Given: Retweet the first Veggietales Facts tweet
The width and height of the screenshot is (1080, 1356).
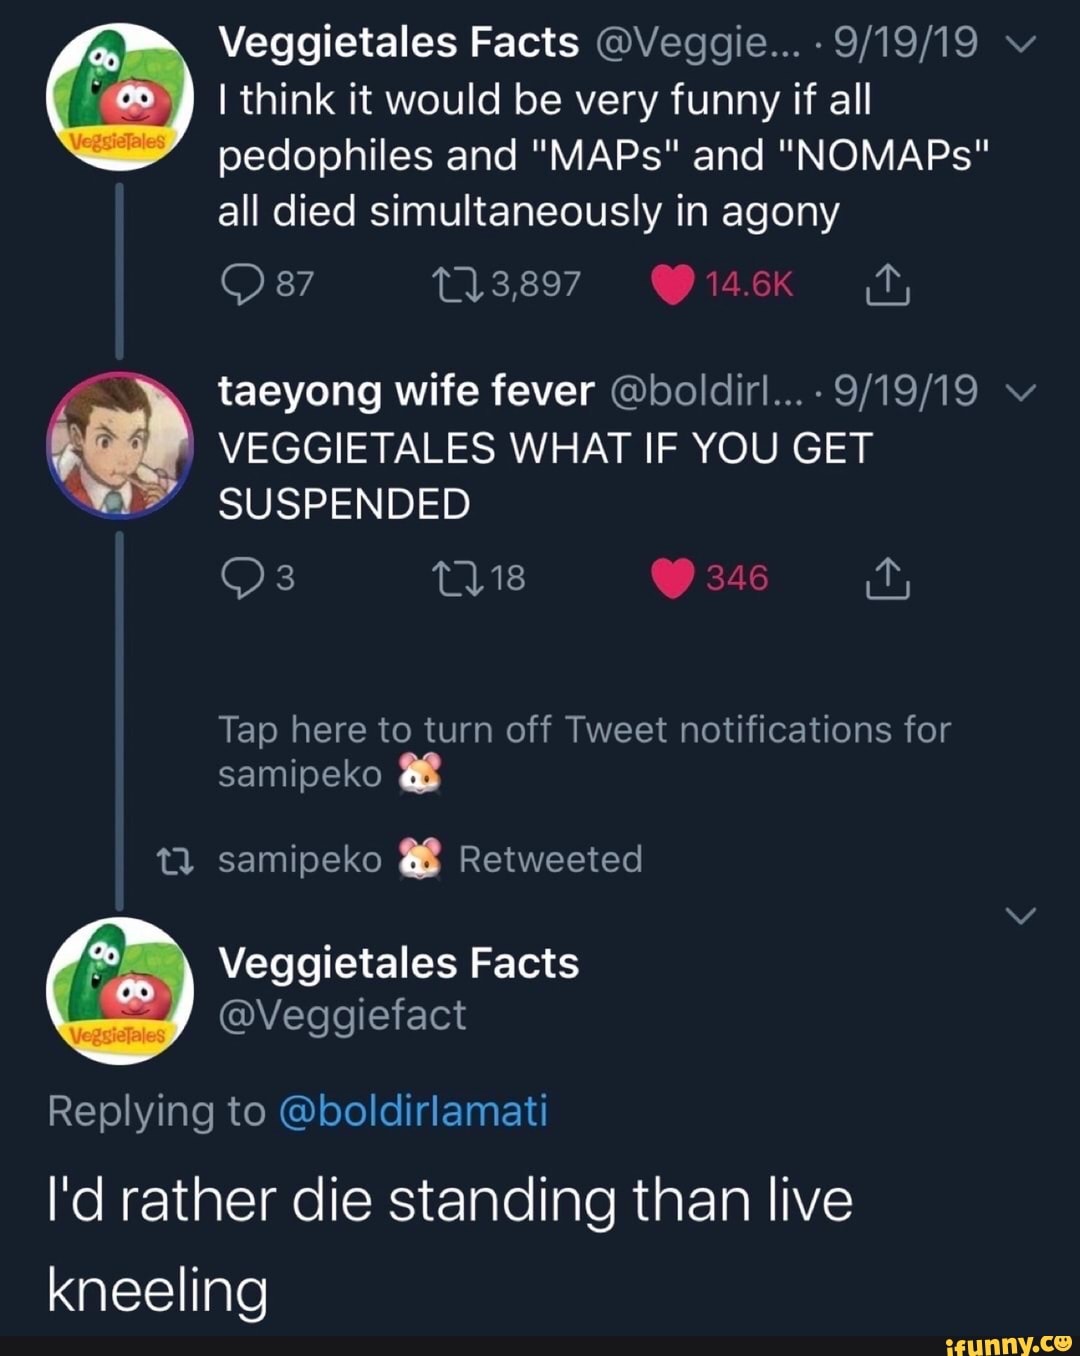Looking at the screenshot, I should coord(455,285).
